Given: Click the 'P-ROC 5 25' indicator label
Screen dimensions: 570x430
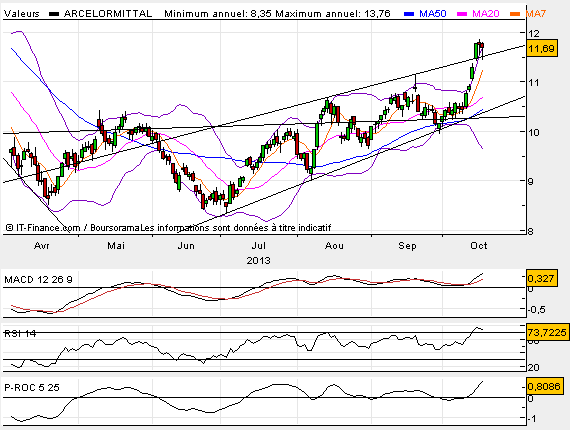Looking at the screenshot, I should click(32, 387).
